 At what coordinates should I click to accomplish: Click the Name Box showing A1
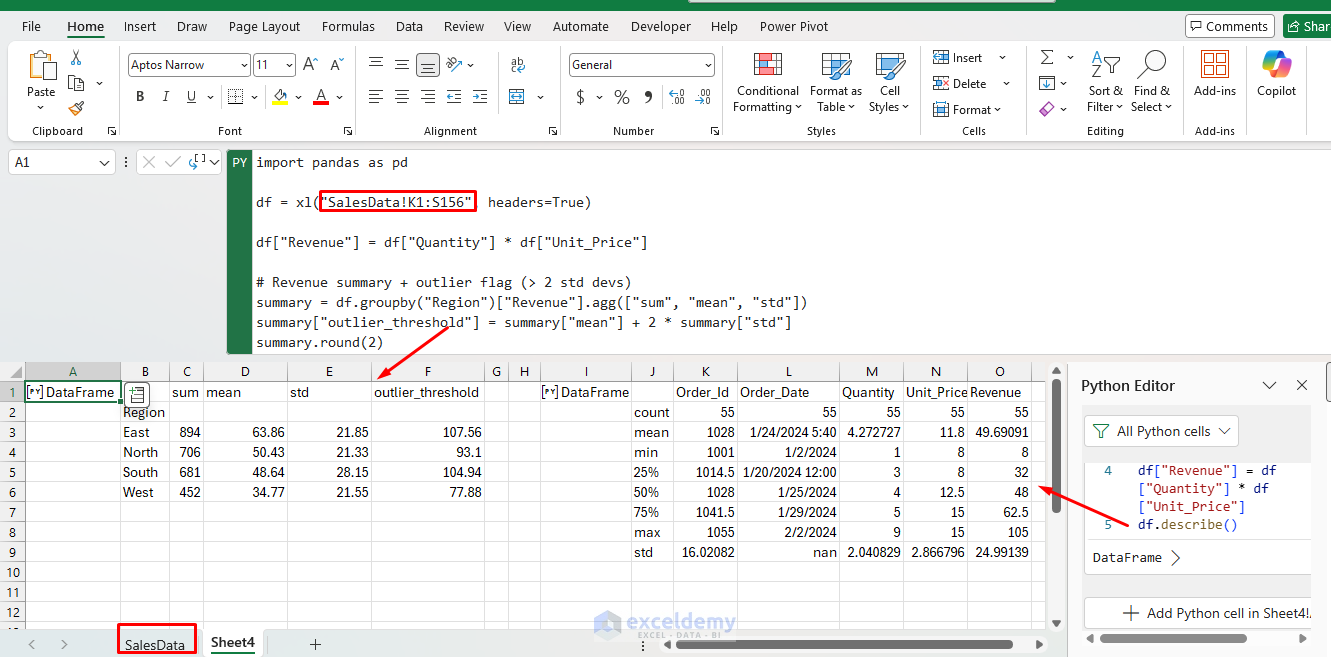(x=63, y=162)
